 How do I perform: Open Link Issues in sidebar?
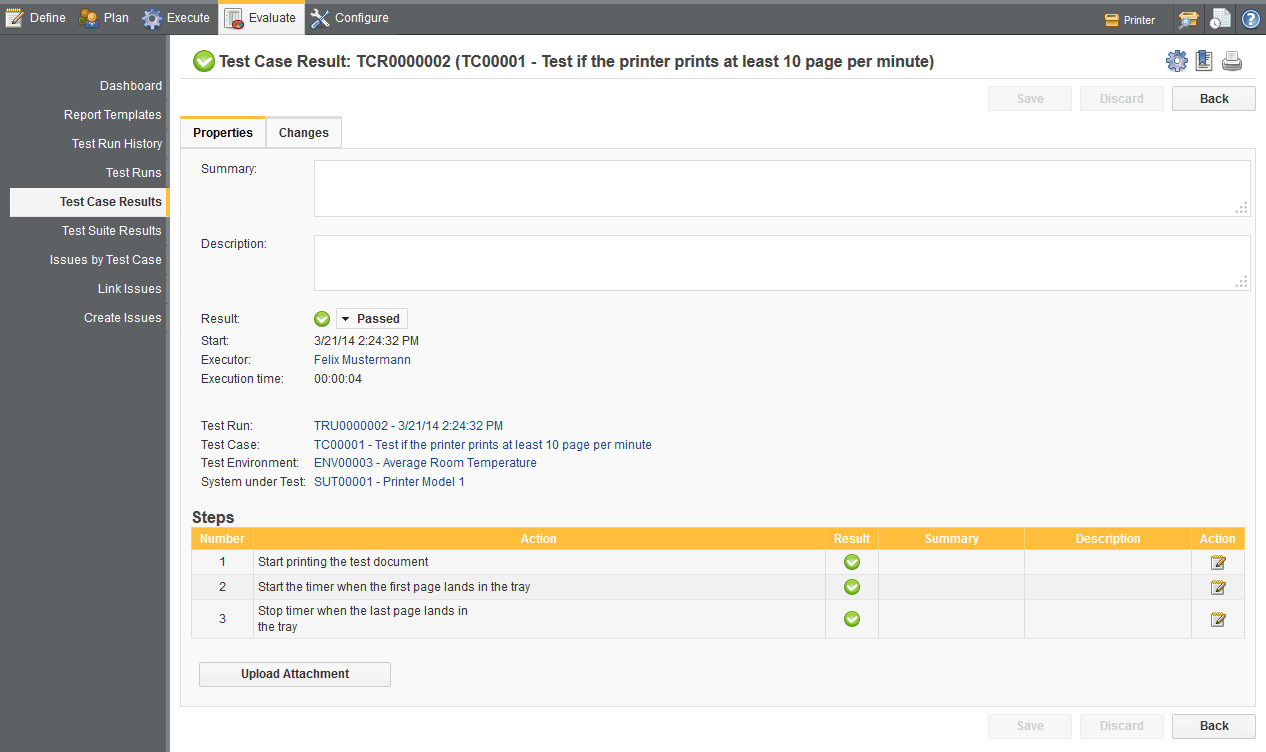[130, 289]
